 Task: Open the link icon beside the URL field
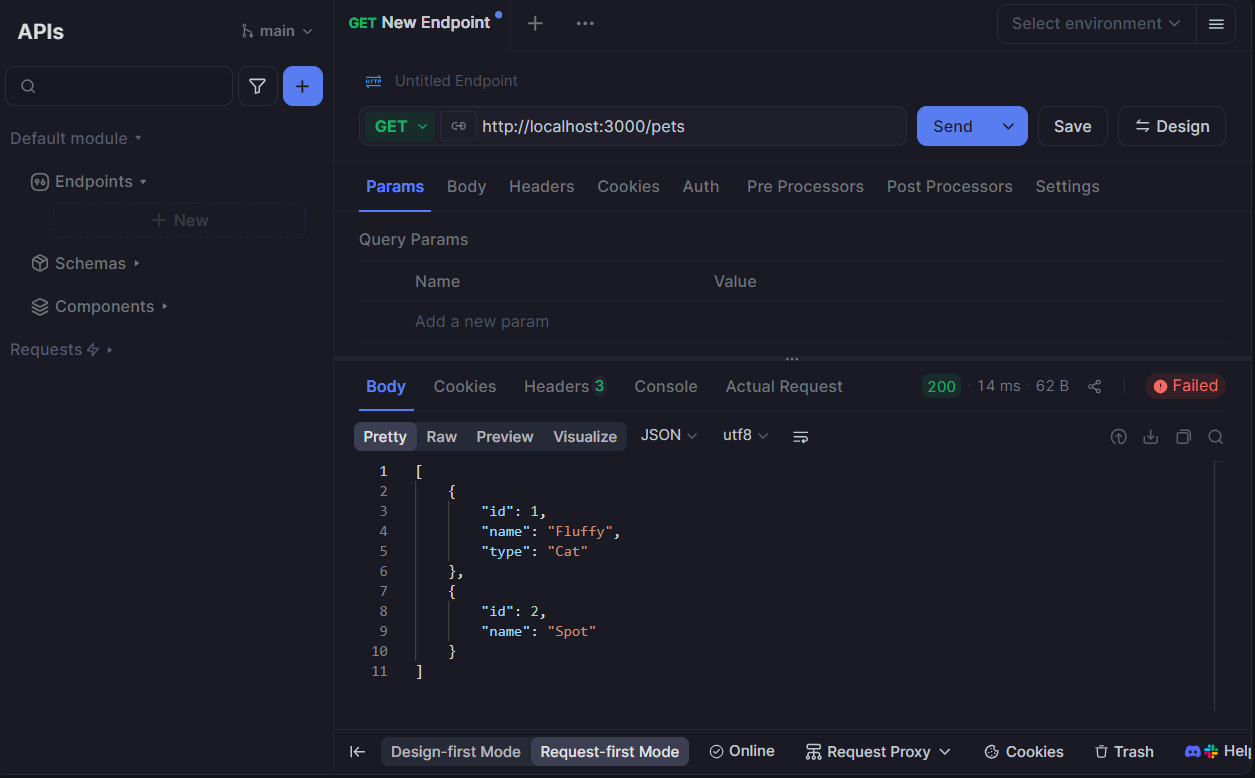[x=458, y=126]
